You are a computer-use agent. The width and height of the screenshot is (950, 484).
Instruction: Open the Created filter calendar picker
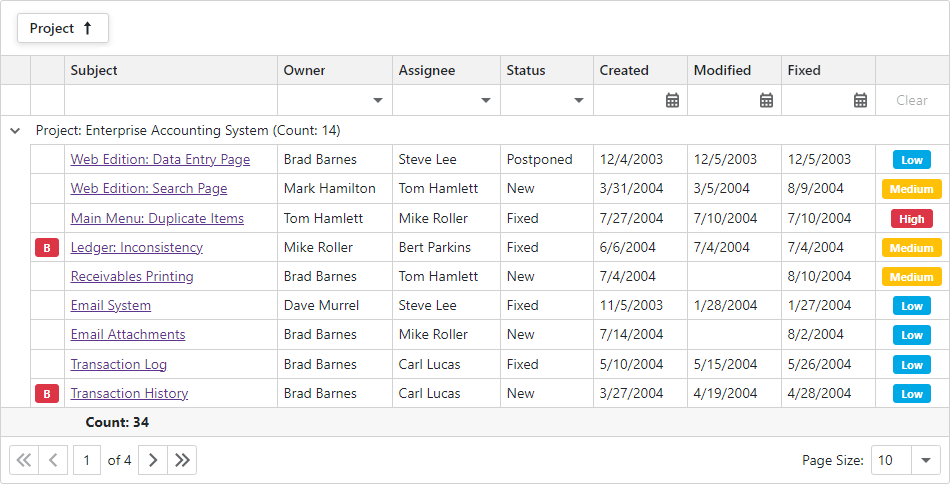click(672, 100)
